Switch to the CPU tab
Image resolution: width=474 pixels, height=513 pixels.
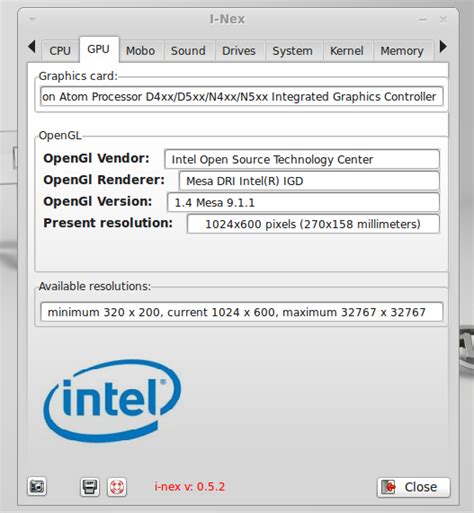[60, 51]
